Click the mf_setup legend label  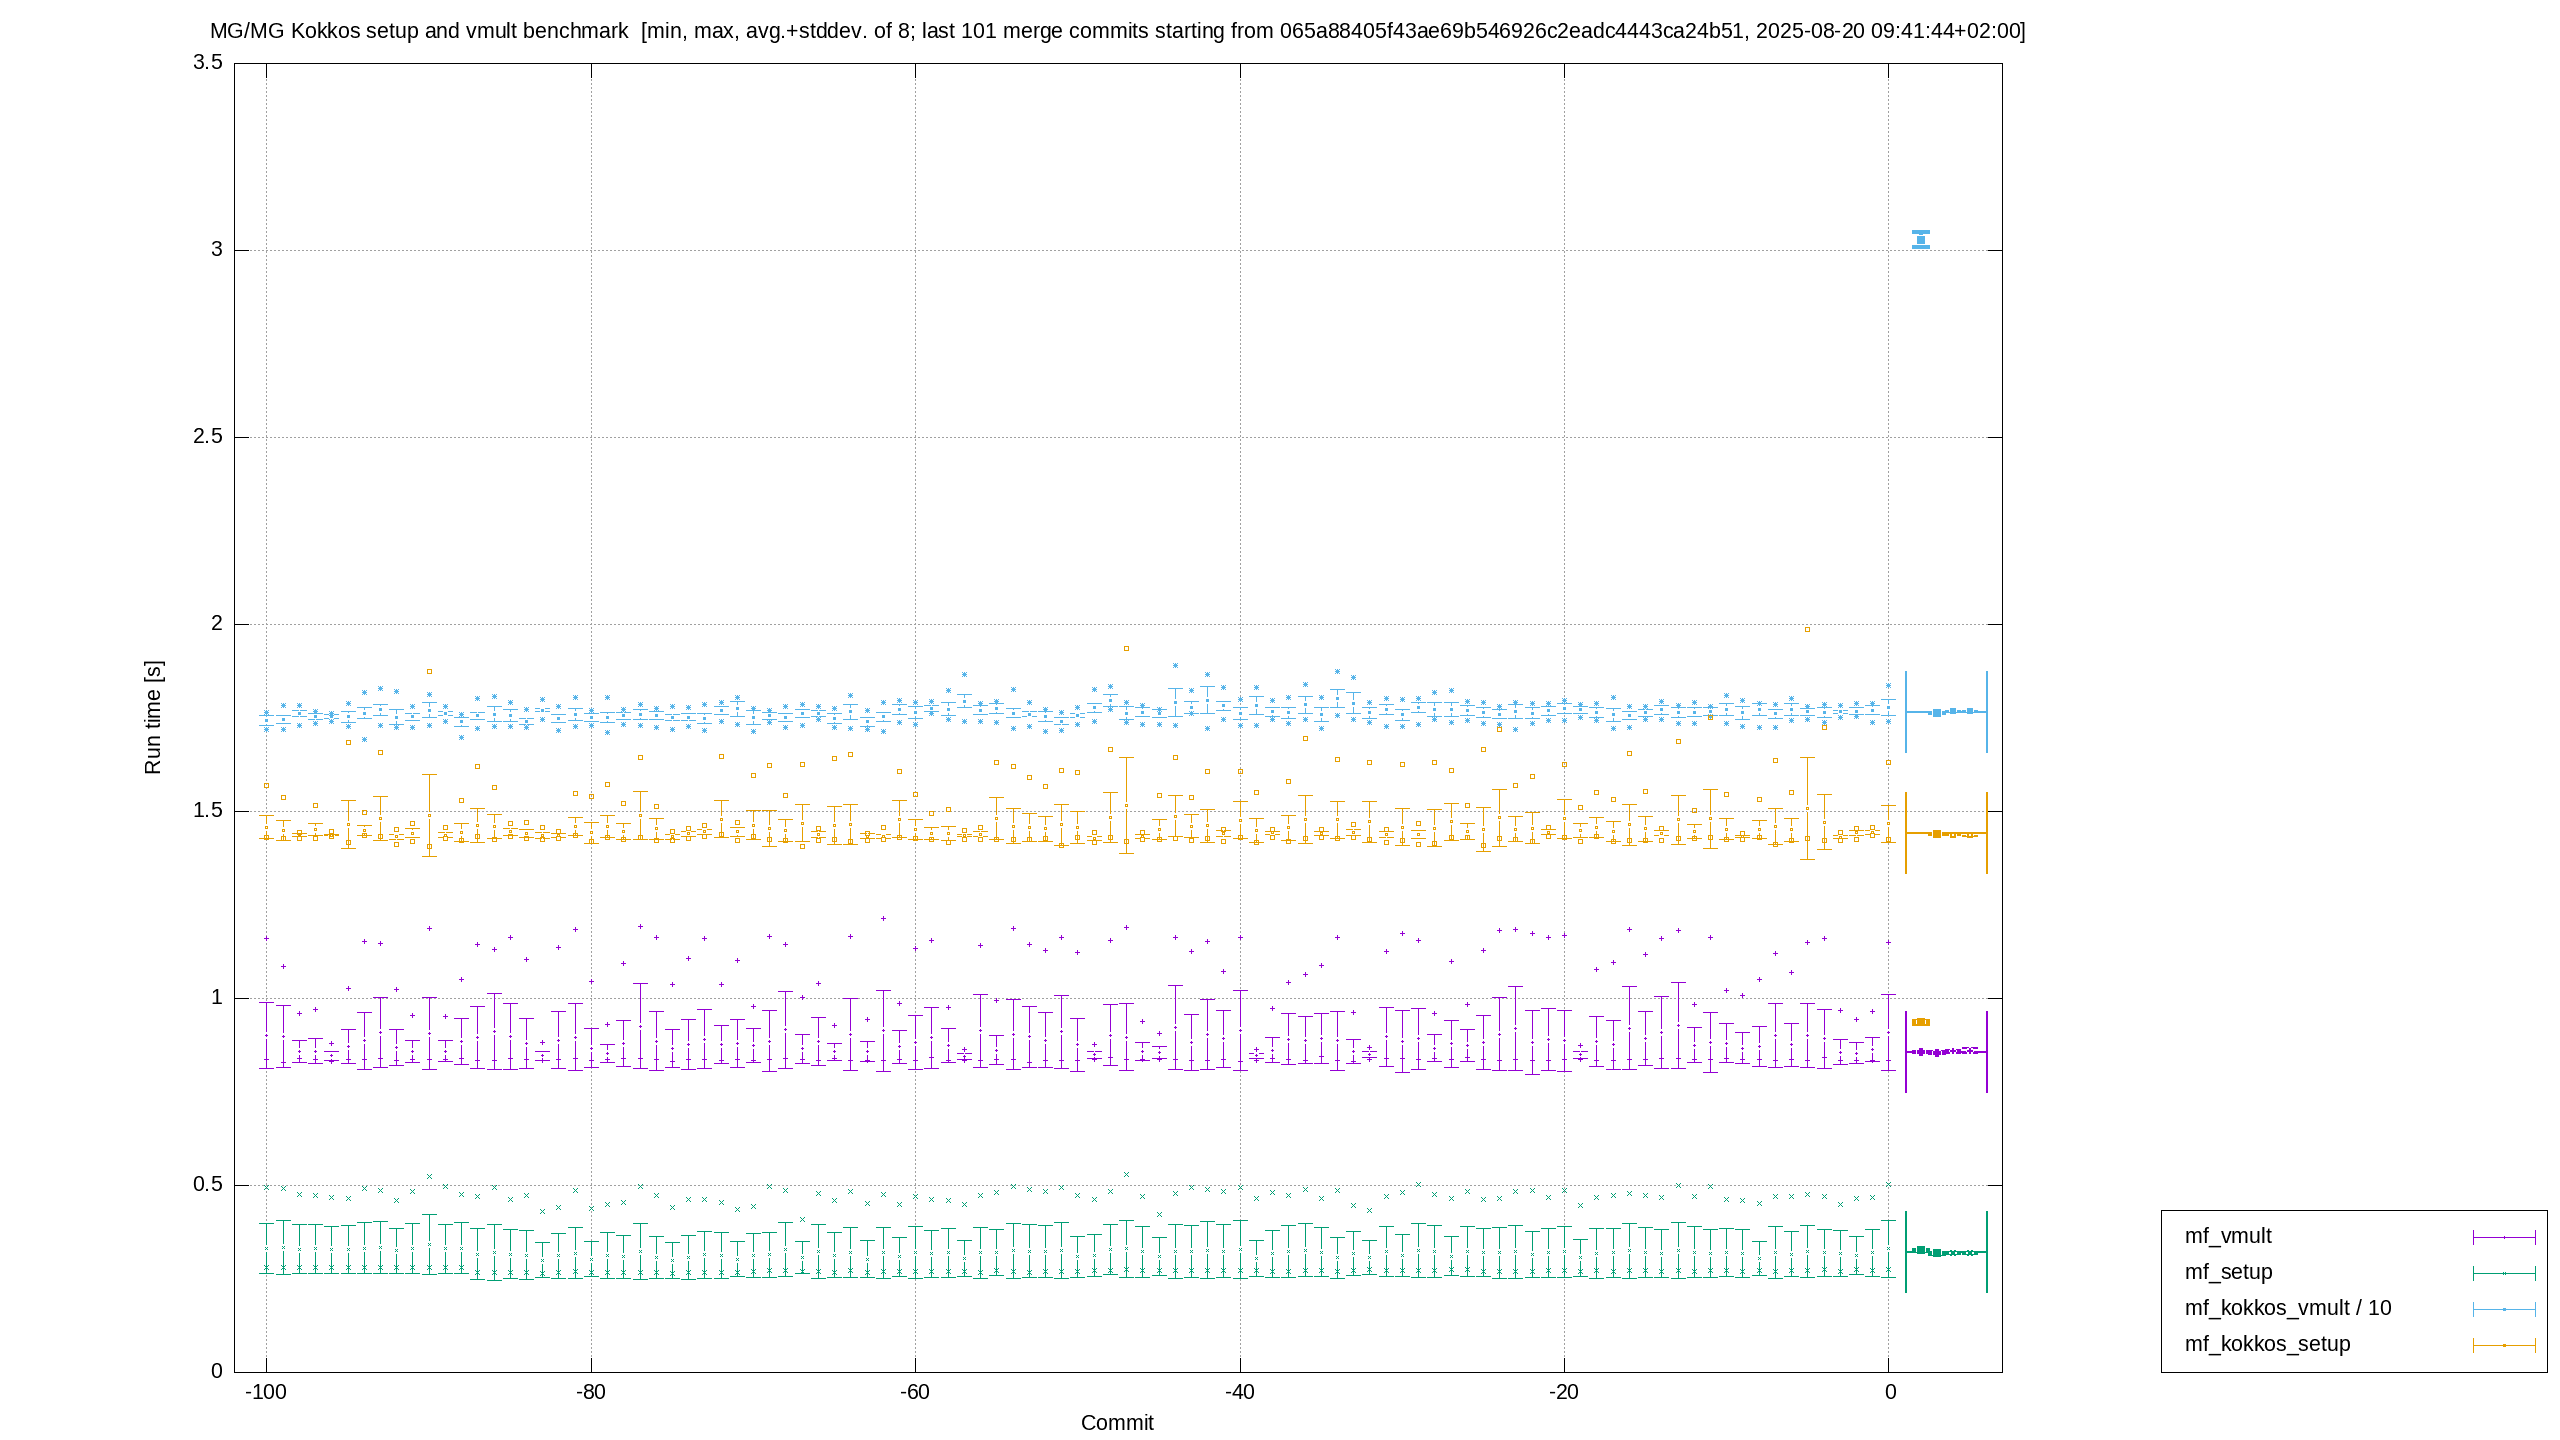tap(2228, 1272)
